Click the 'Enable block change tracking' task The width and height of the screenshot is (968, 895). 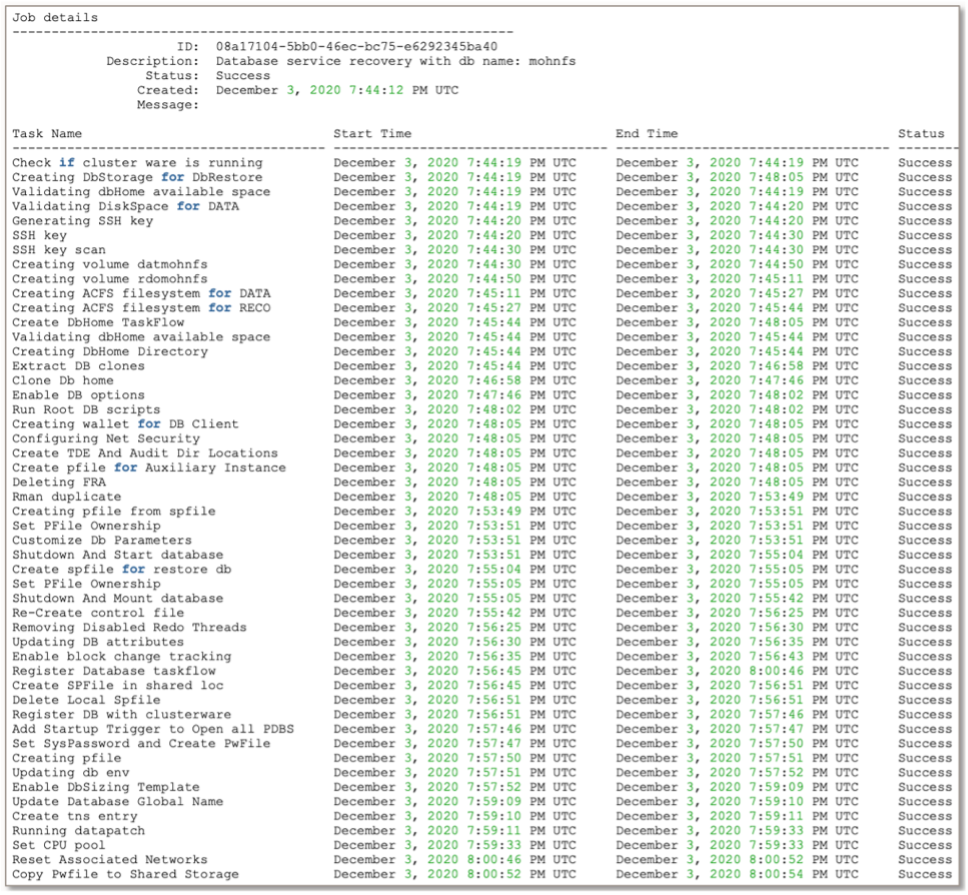pyautogui.click(x=121, y=656)
